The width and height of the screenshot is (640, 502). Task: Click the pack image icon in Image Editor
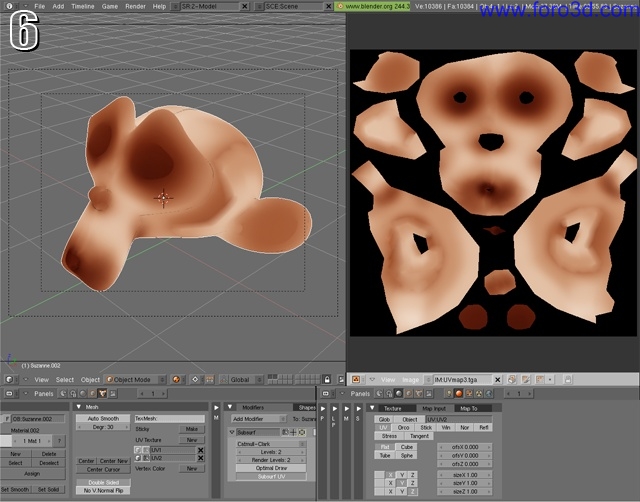pyautogui.click(x=512, y=380)
